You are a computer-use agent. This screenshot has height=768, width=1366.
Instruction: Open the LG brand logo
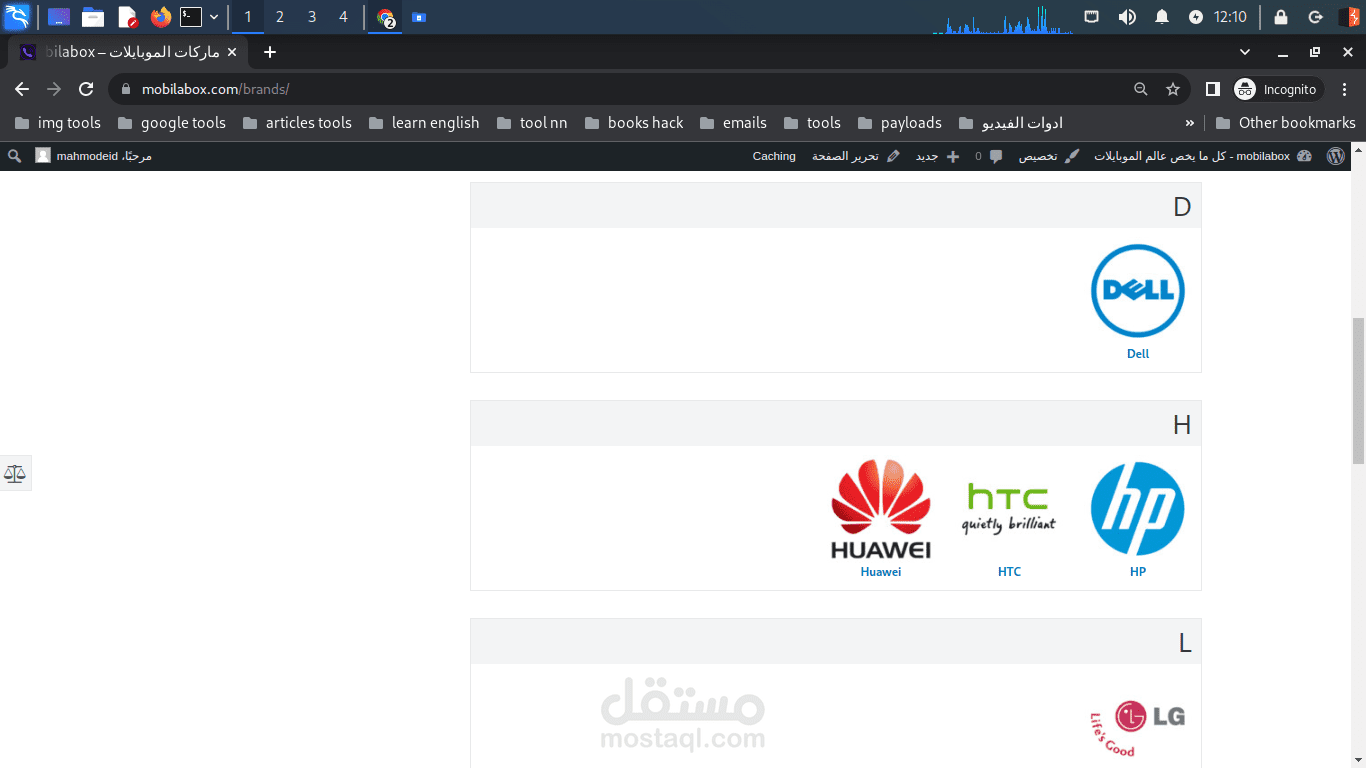(x=1138, y=728)
